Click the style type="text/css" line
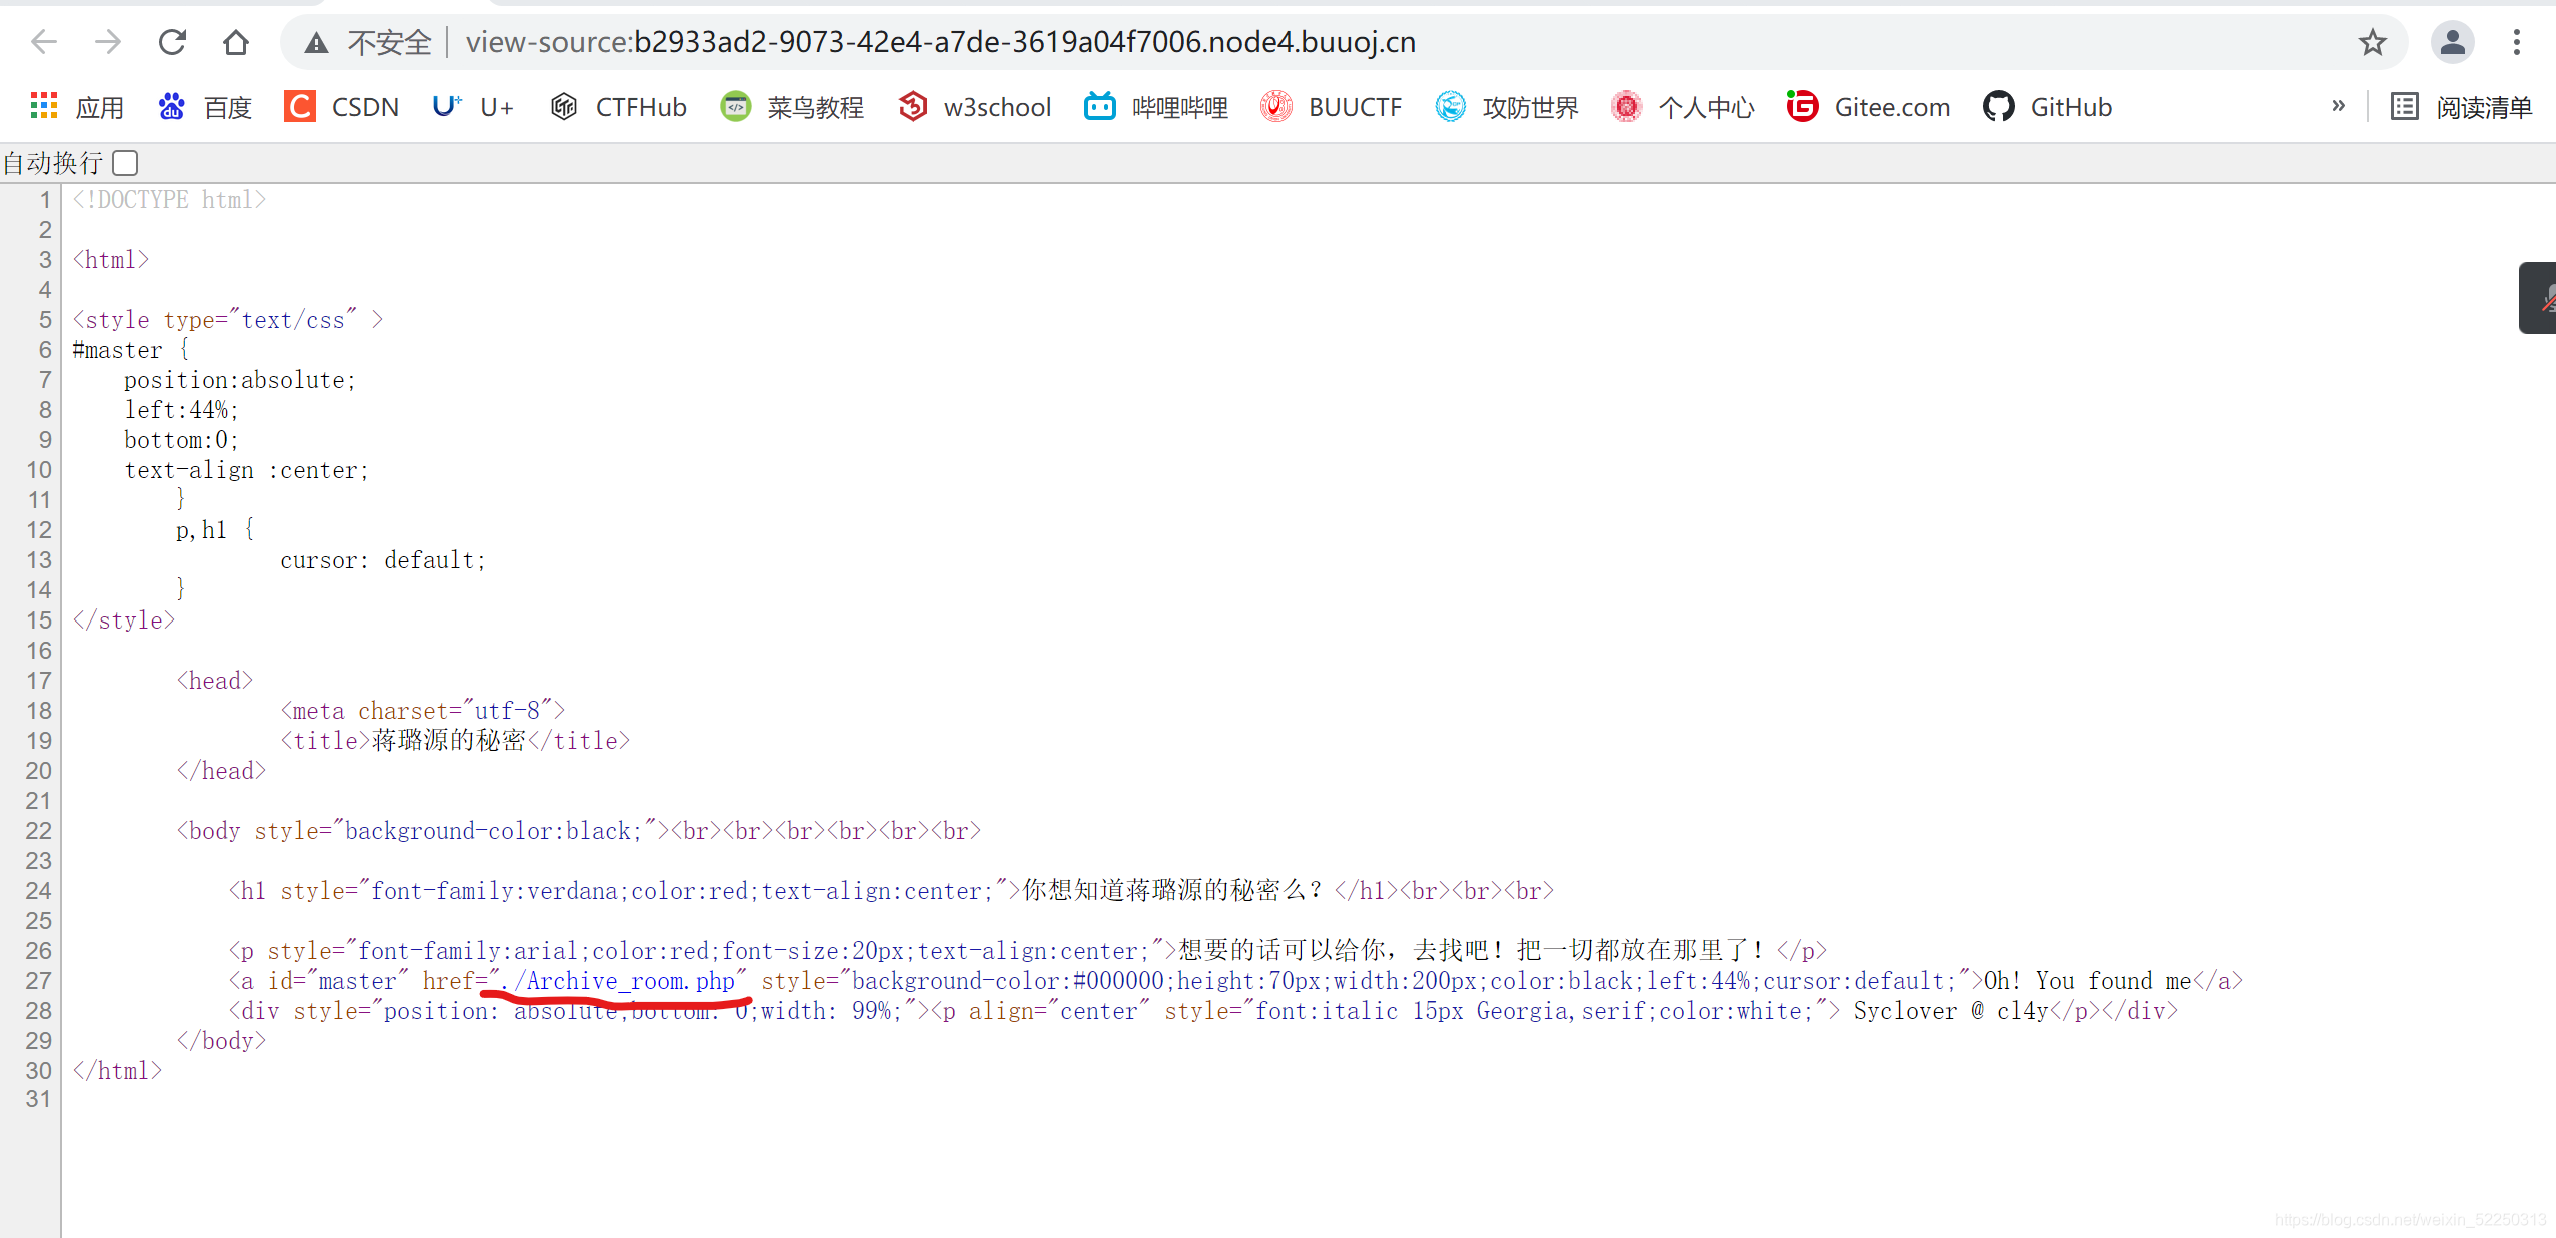This screenshot has height=1238, width=2556. coord(228,320)
